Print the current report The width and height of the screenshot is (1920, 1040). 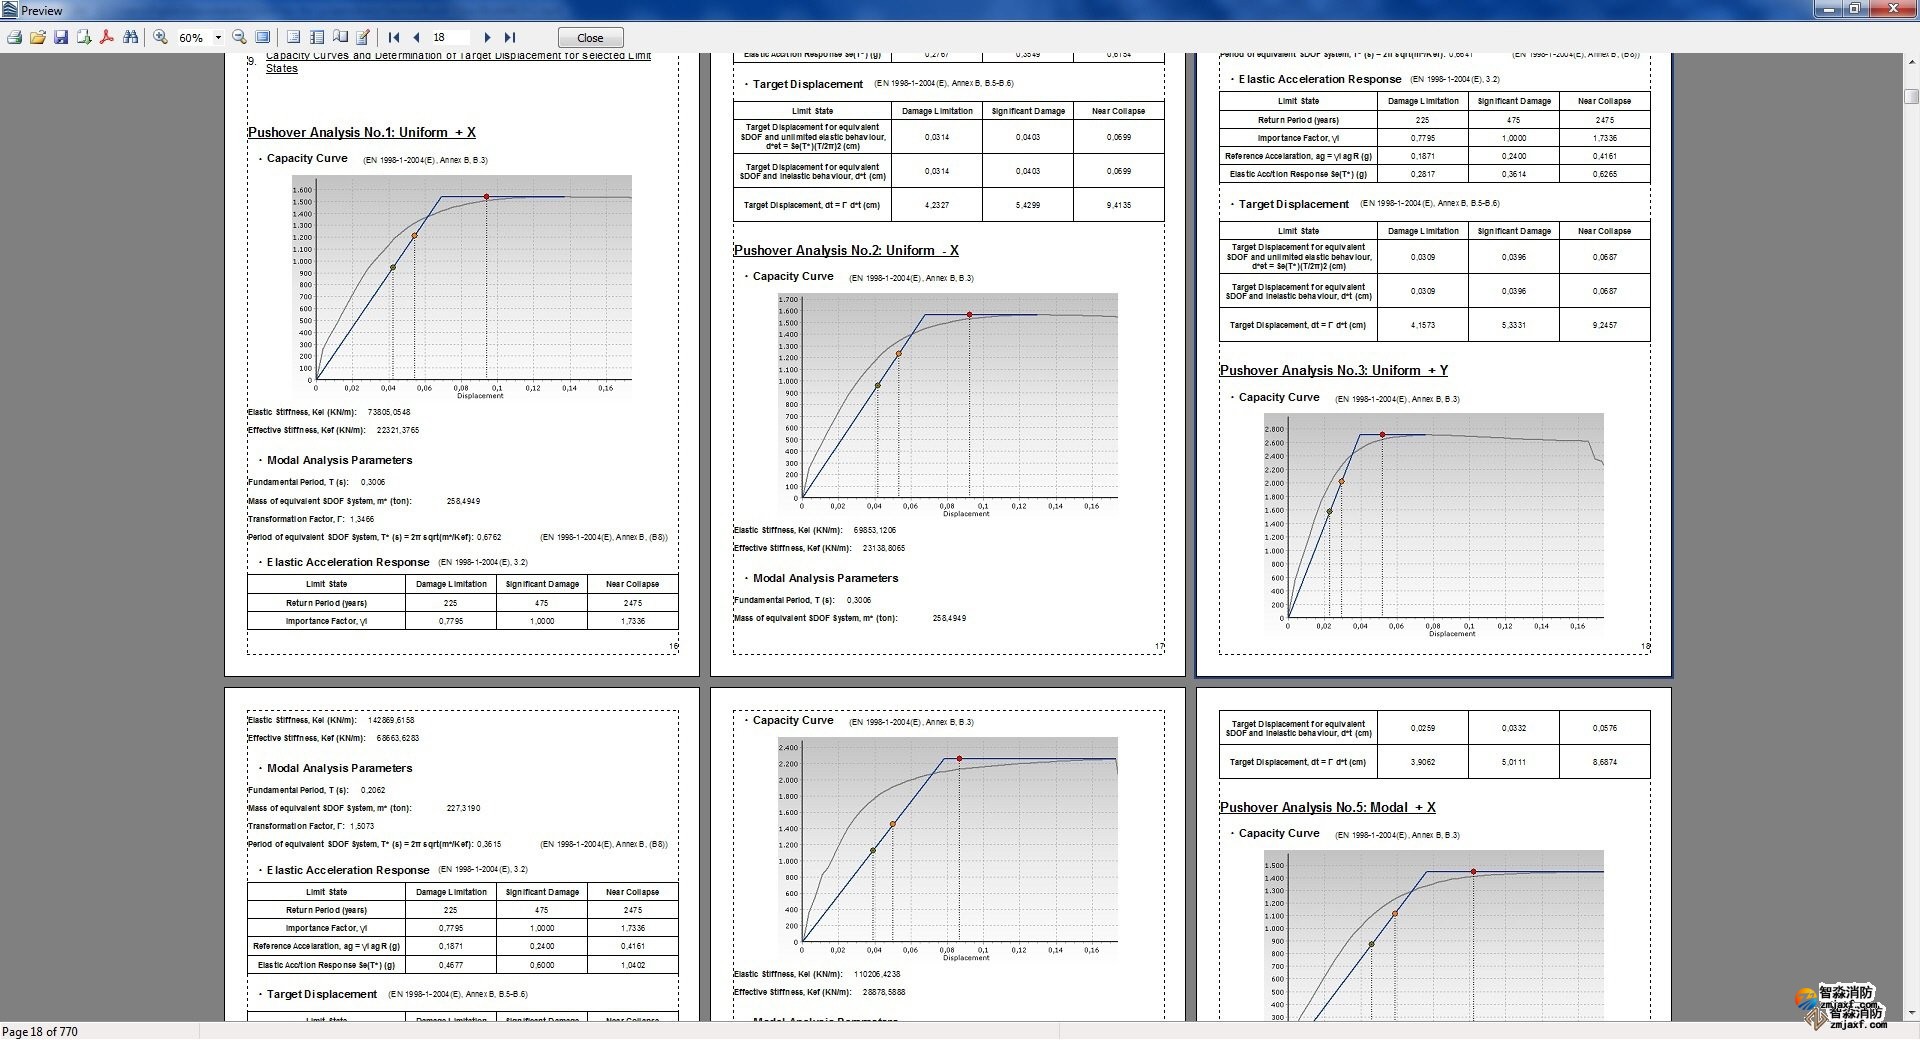click(x=14, y=37)
